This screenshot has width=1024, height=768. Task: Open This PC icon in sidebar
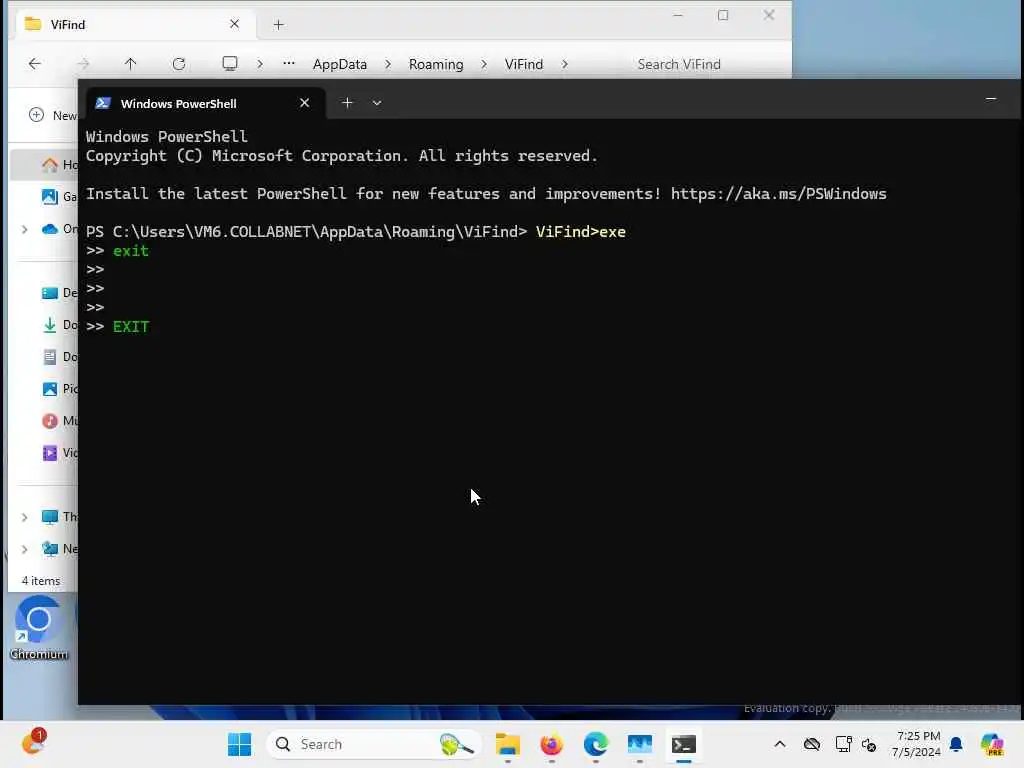click(x=50, y=517)
